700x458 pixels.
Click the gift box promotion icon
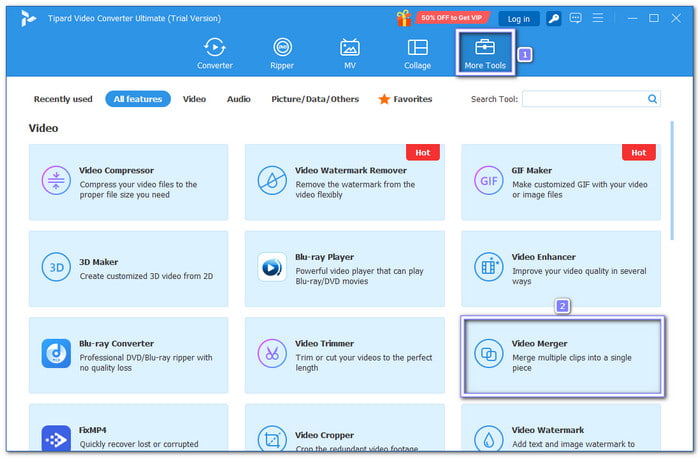(x=404, y=18)
